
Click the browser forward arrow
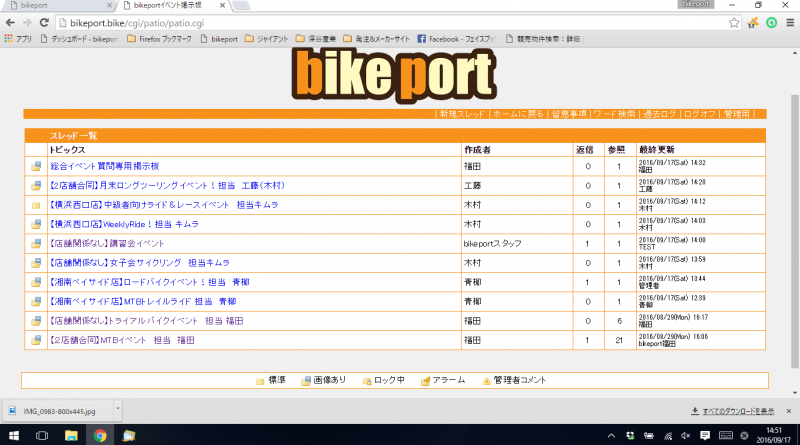point(27,23)
